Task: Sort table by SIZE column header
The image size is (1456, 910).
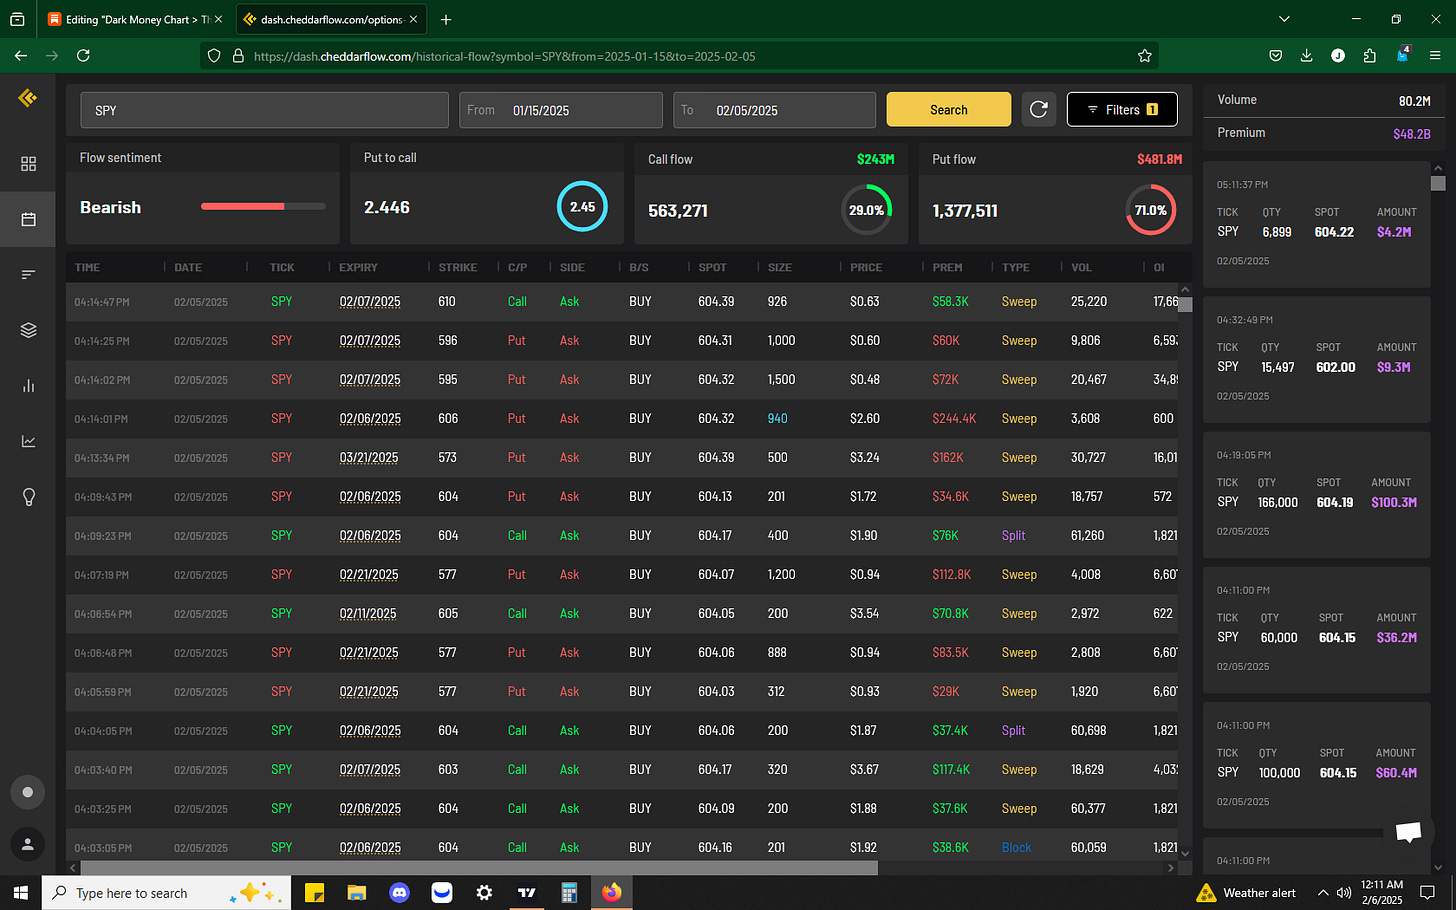Action: tap(780, 267)
